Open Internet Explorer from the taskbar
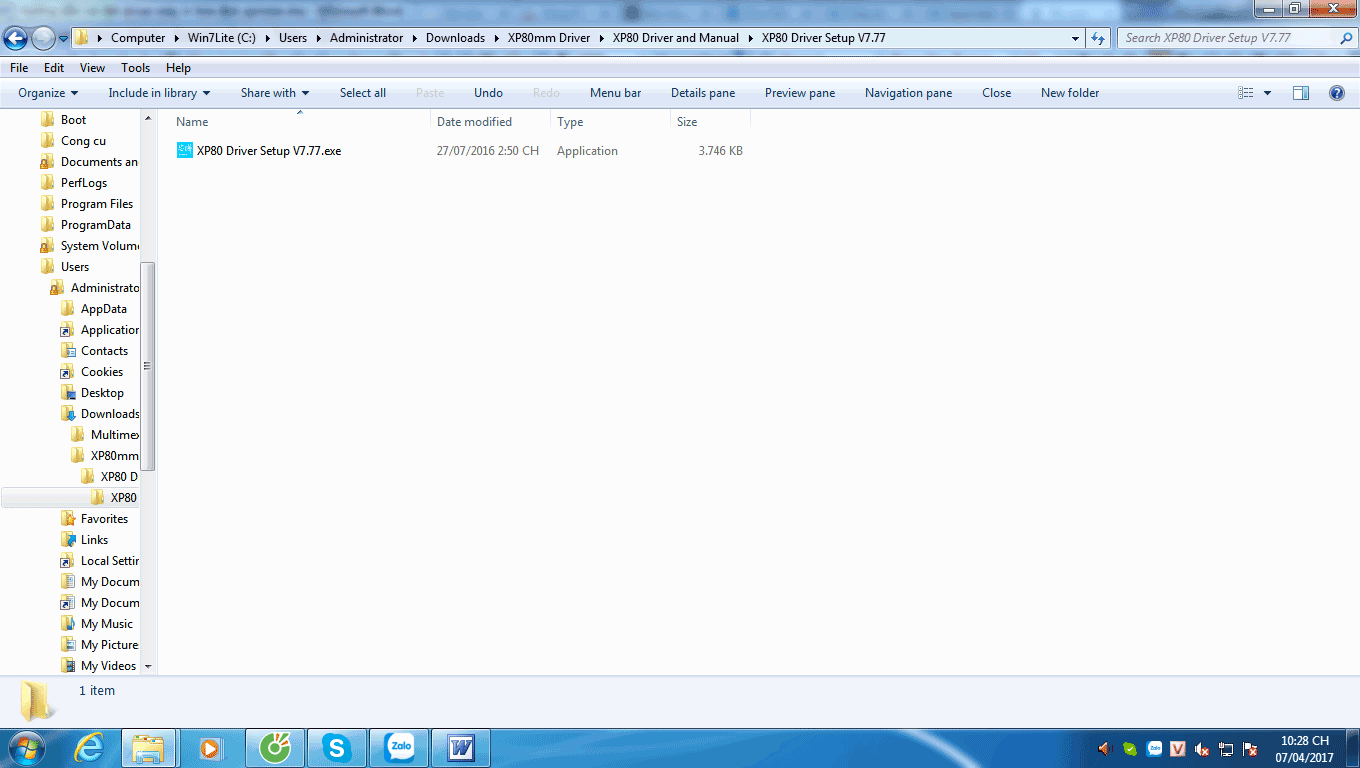 (x=89, y=747)
